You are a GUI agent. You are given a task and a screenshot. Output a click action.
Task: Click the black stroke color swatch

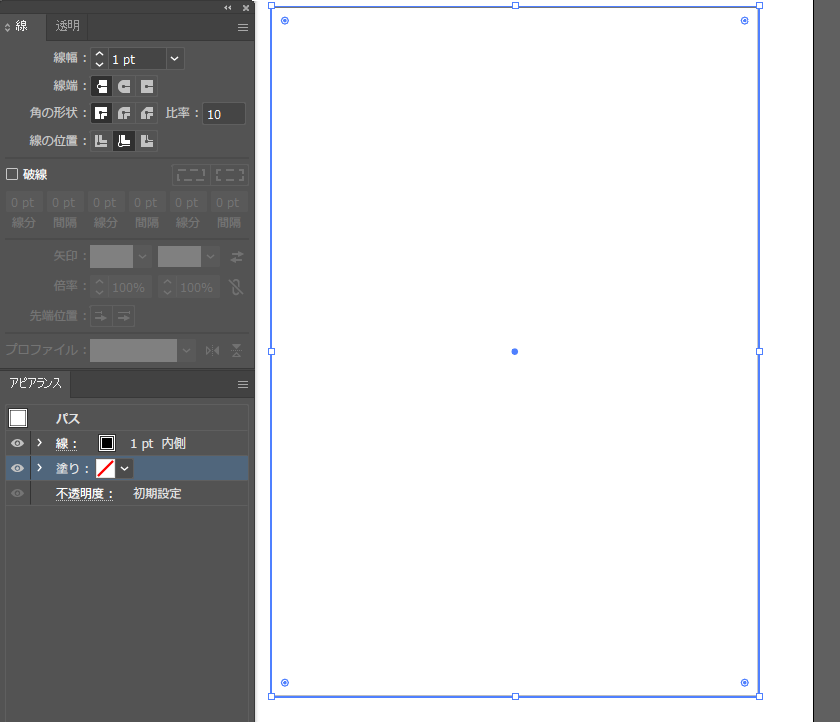tap(107, 443)
